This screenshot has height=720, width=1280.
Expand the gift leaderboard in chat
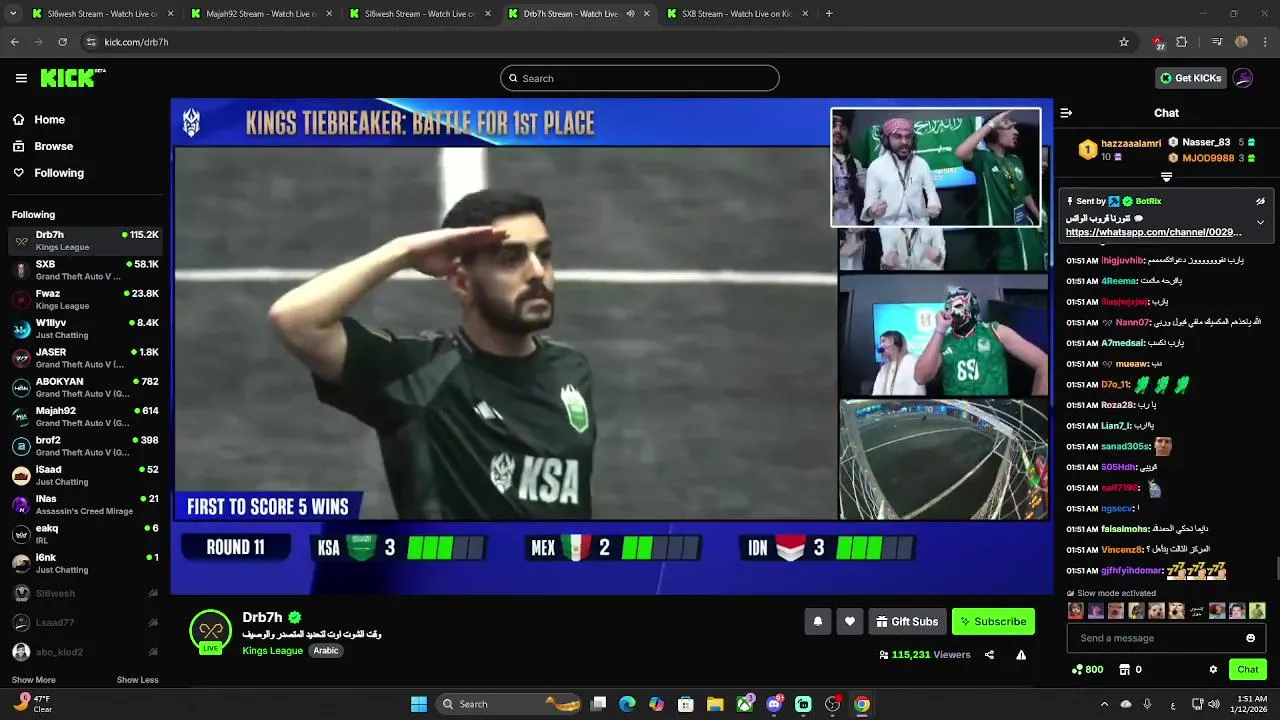tap(1166, 177)
